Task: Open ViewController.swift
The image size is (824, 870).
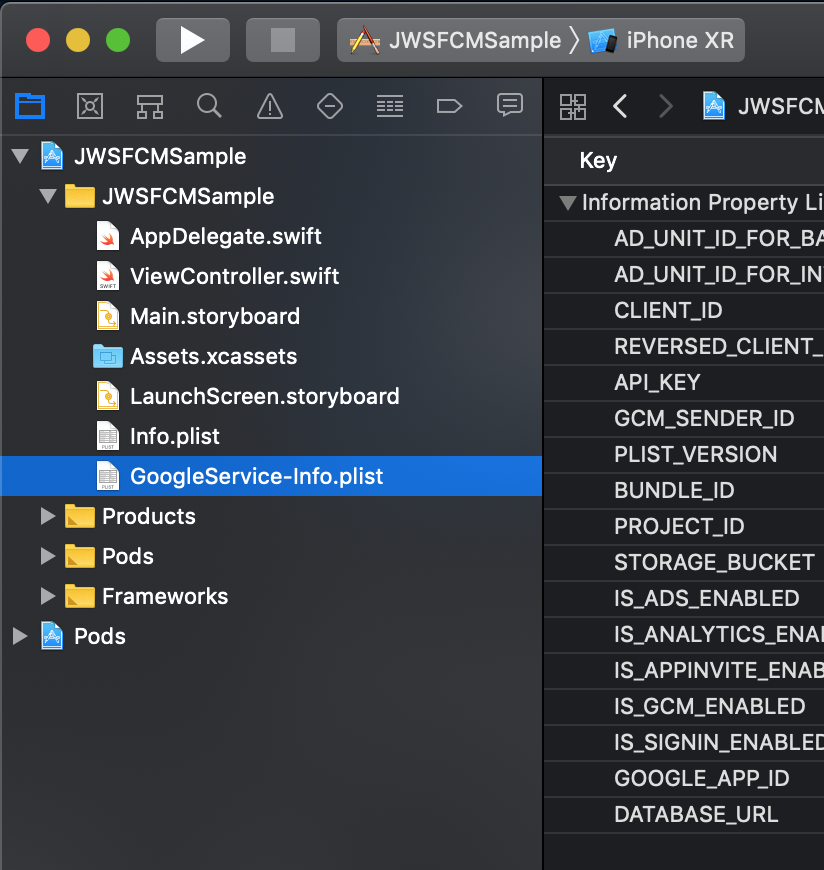Action: [x=271, y=276]
